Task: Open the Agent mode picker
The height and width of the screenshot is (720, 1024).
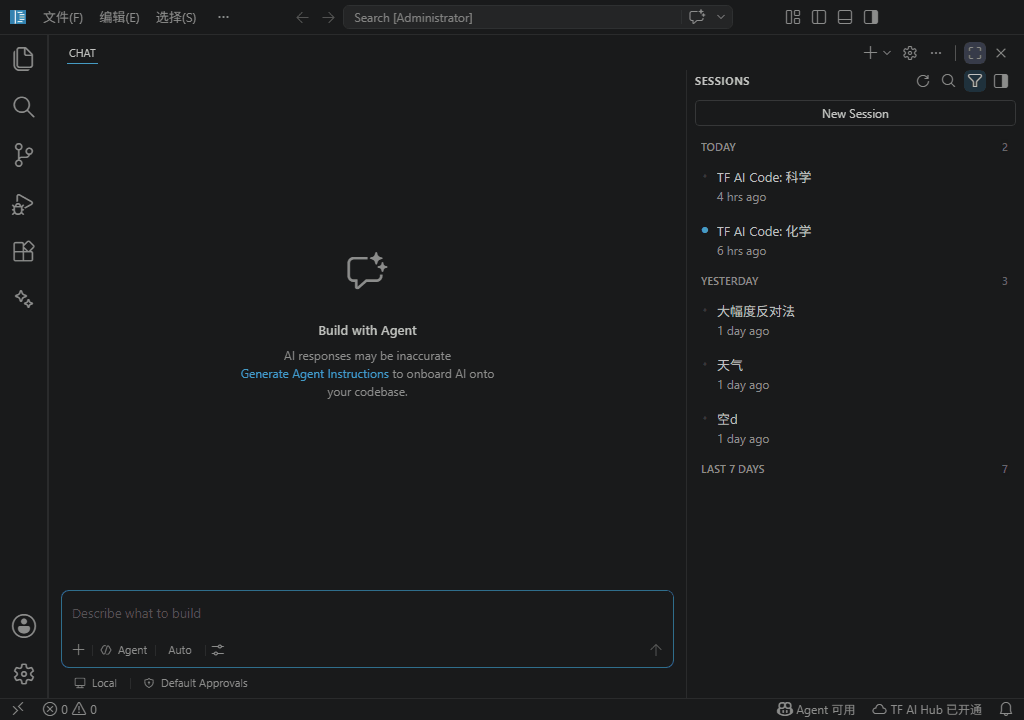Action: click(x=124, y=650)
